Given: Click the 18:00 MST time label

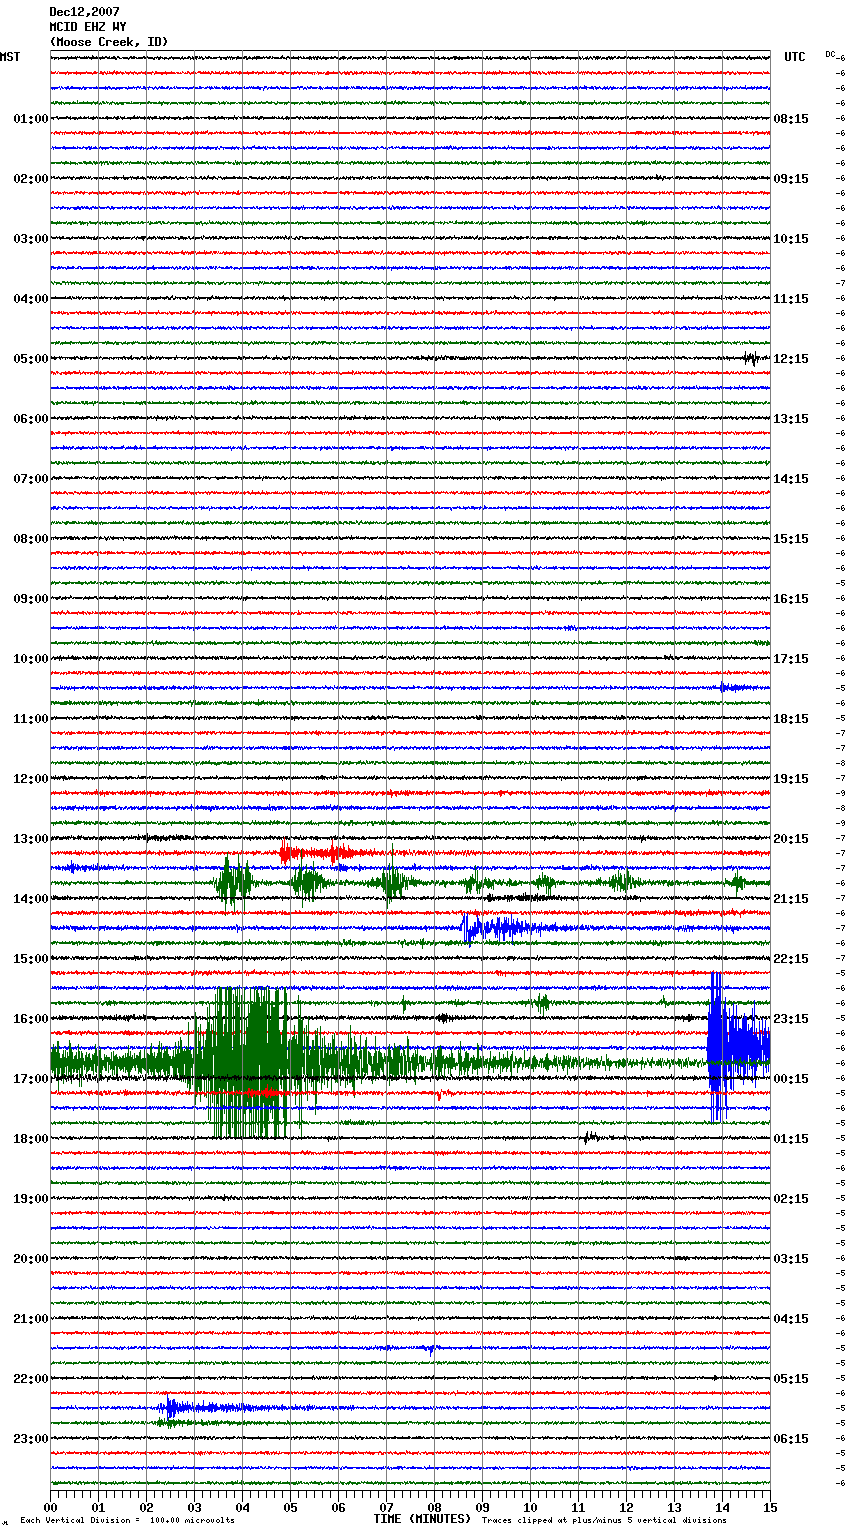Looking at the screenshot, I should click(x=31, y=1139).
